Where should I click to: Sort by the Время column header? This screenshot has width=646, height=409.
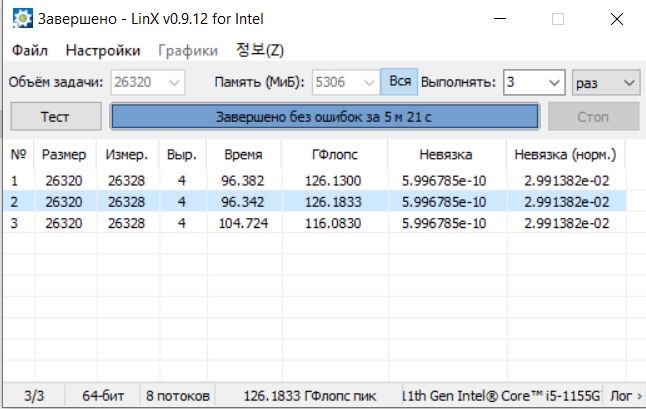click(x=244, y=155)
